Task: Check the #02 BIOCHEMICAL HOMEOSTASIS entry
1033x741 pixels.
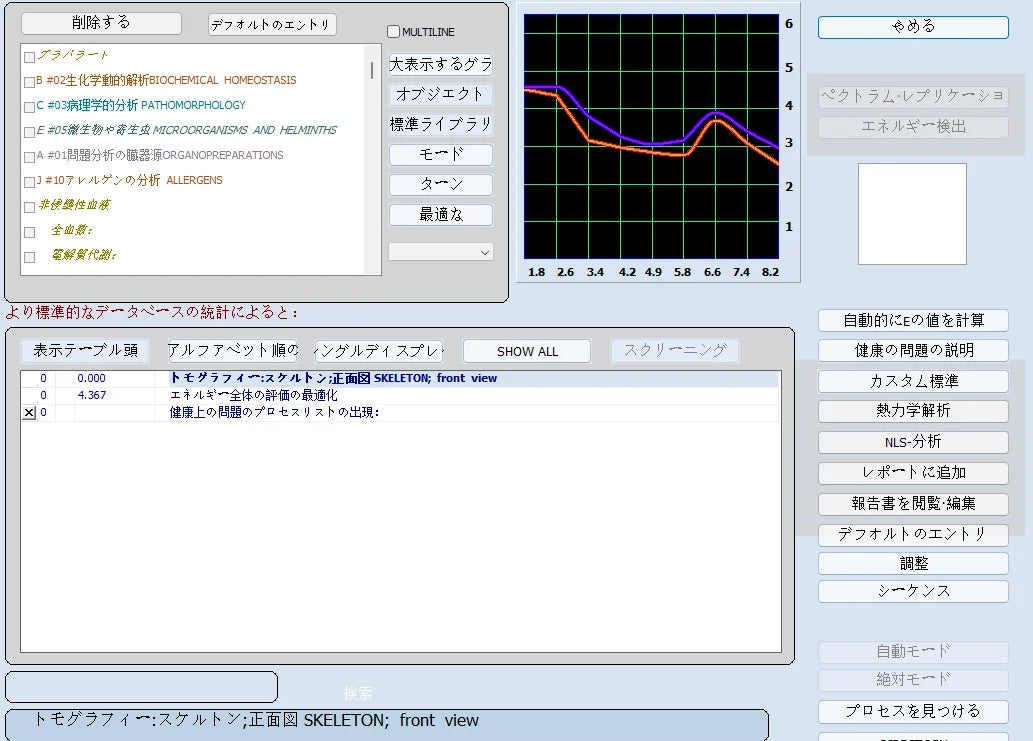Action: click(29, 81)
